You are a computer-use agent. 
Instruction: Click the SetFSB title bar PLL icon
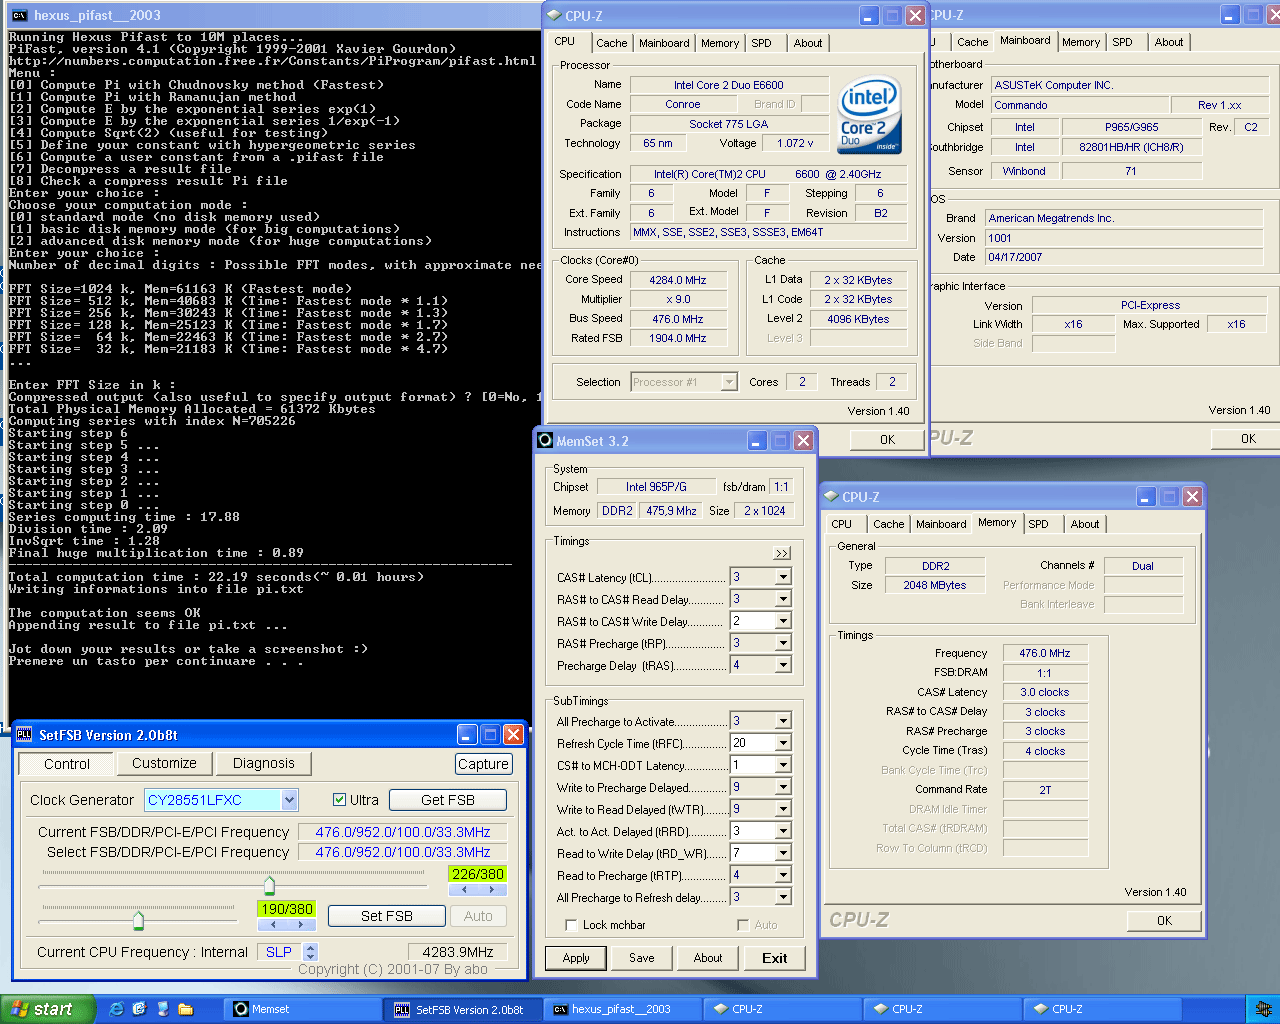(x=24, y=735)
